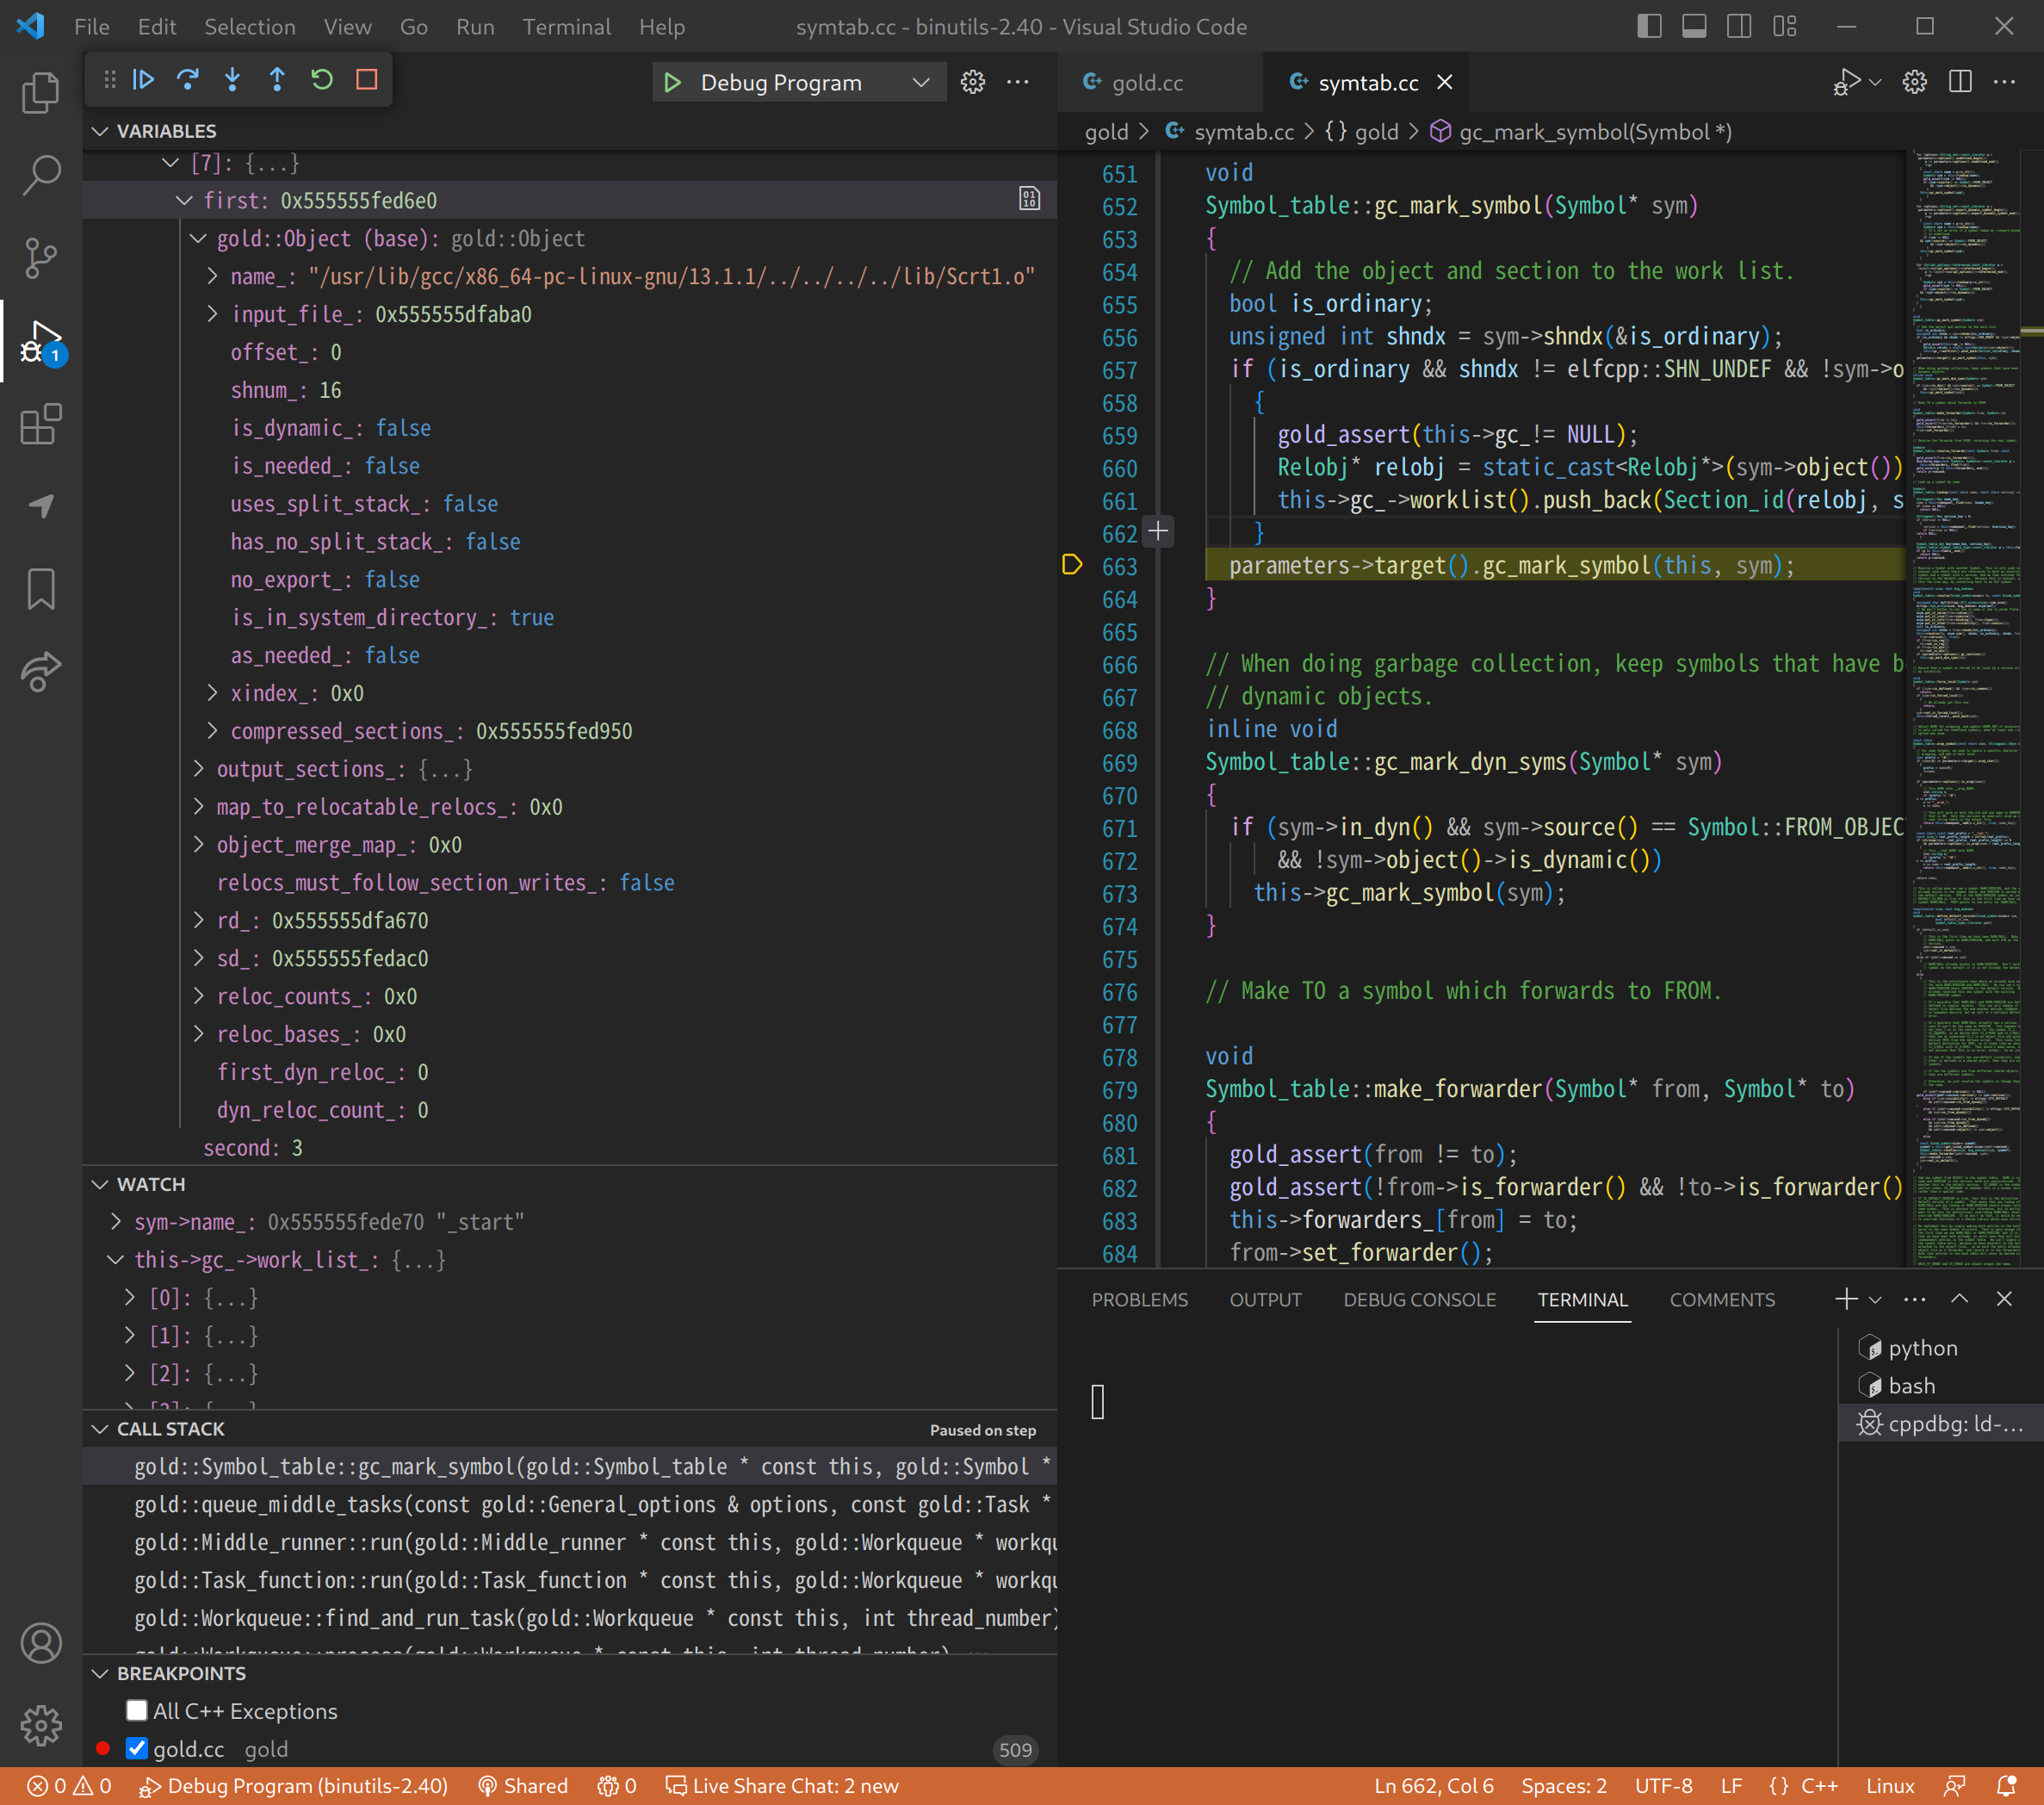The image size is (2044, 1805).
Task: Close the symtab.cc editor tab
Action: [1444, 83]
